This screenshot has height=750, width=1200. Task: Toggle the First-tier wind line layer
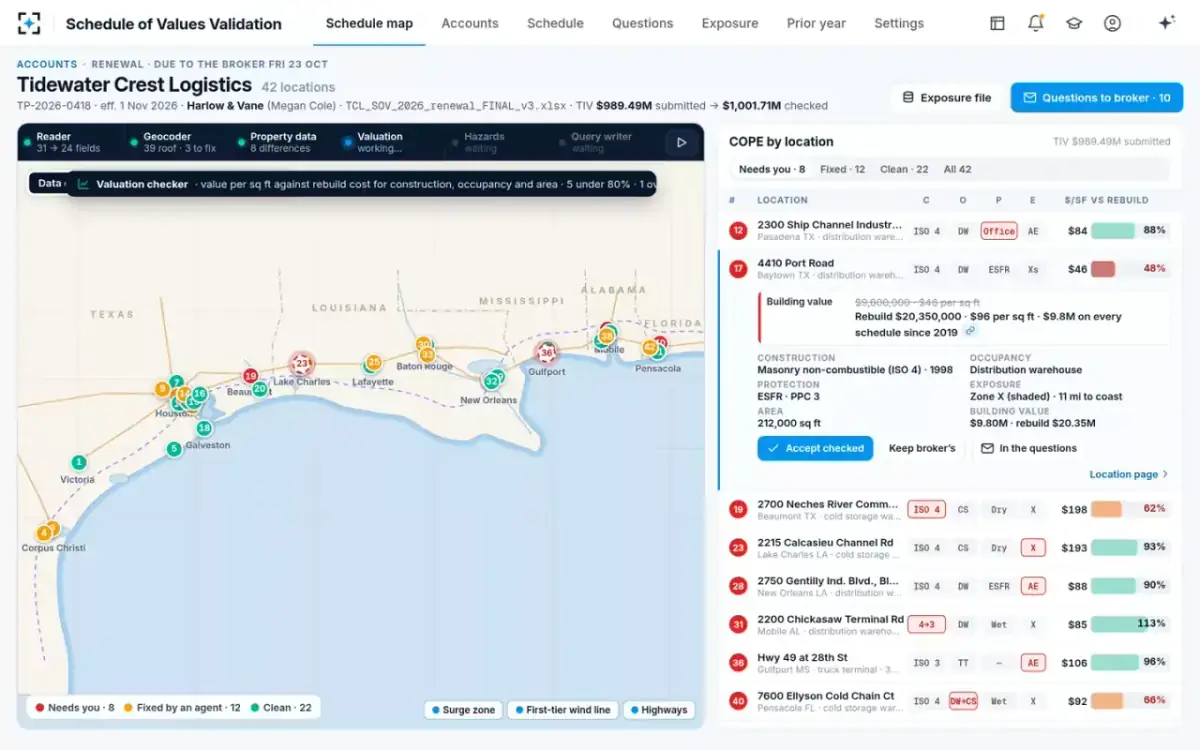click(561, 710)
